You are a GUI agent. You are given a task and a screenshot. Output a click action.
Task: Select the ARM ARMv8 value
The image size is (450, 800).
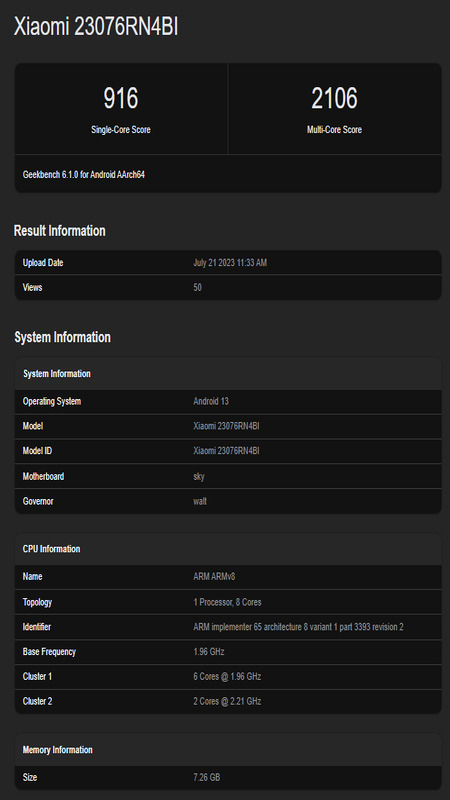tap(214, 577)
